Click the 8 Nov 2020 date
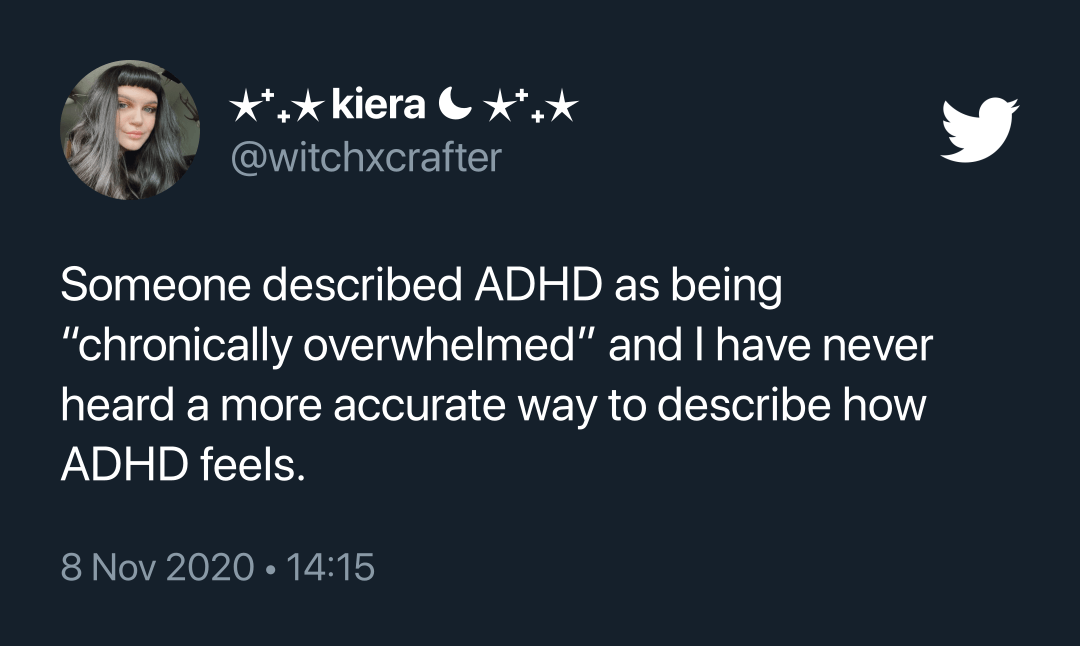Viewport: 1080px width, 646px height. (158, 567)
